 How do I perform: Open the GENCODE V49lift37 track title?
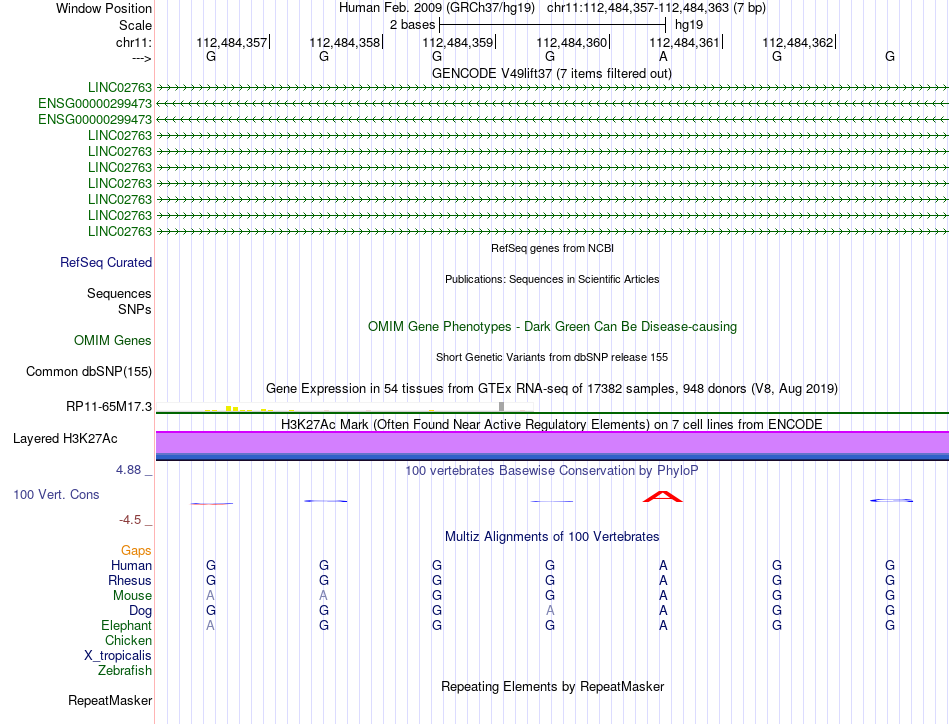coord(552,73)
